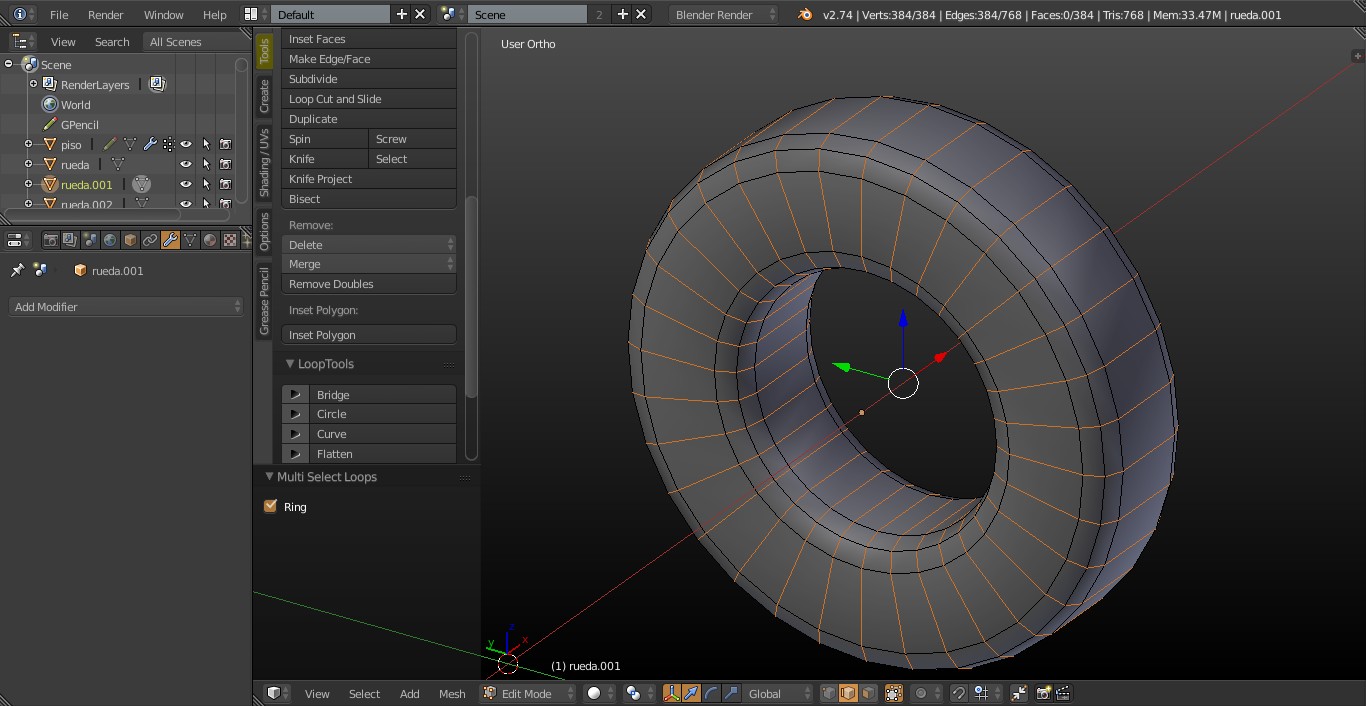This screenshot has width=1366, height=706.
Task: Switch to the Shading / UVs tab
Action: click(x=265, y=162)
